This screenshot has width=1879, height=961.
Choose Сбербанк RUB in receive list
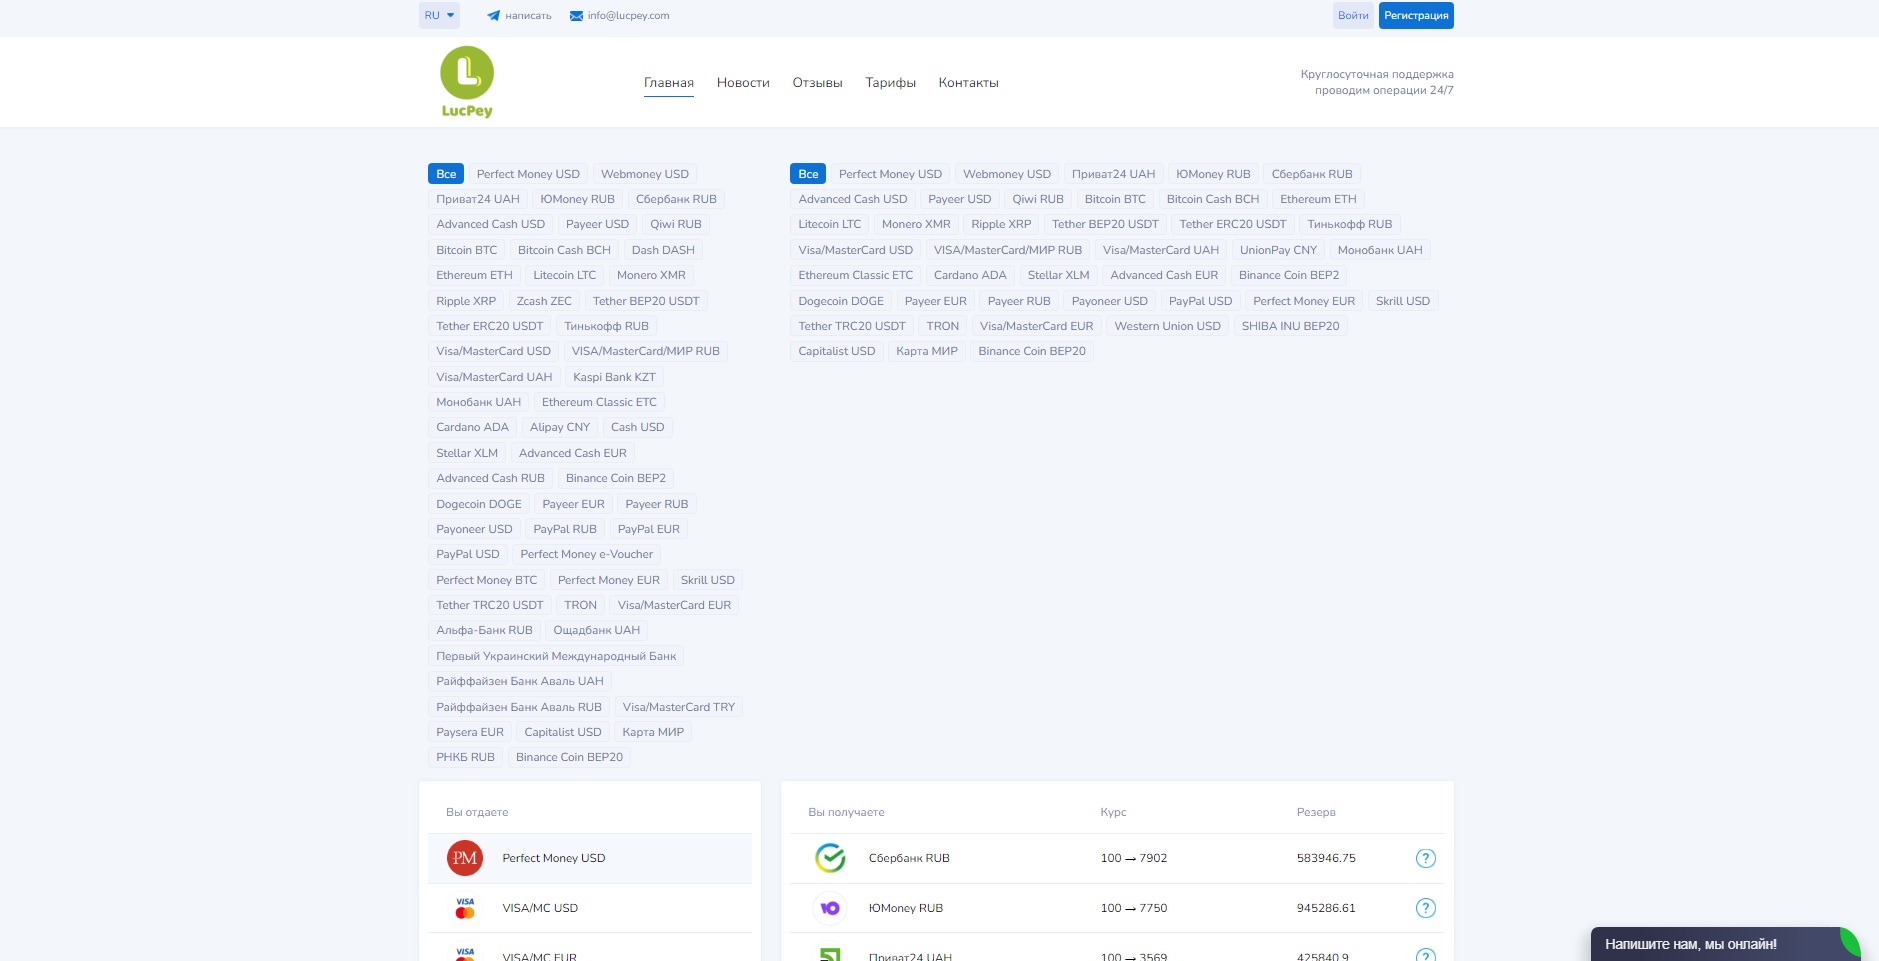click(1117, 858)
